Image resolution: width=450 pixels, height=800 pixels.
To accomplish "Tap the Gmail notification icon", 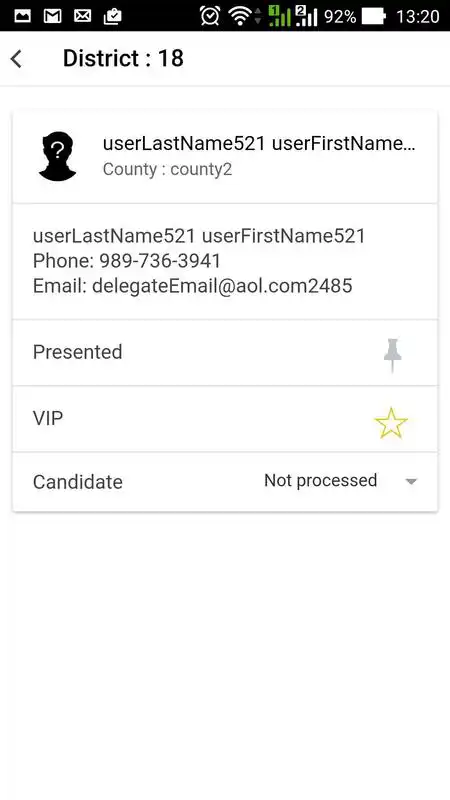I will (52, 16).
